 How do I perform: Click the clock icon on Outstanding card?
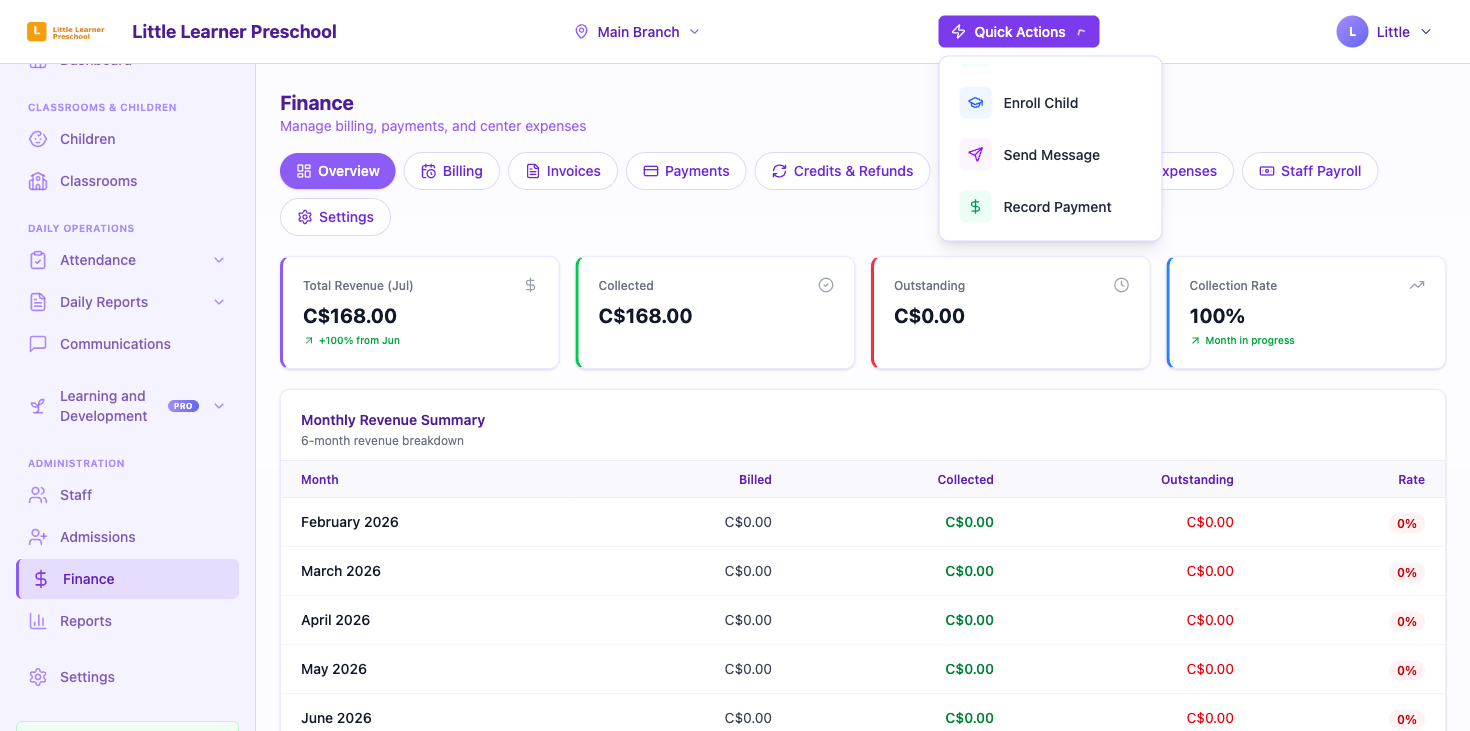tap(1121, 285)
